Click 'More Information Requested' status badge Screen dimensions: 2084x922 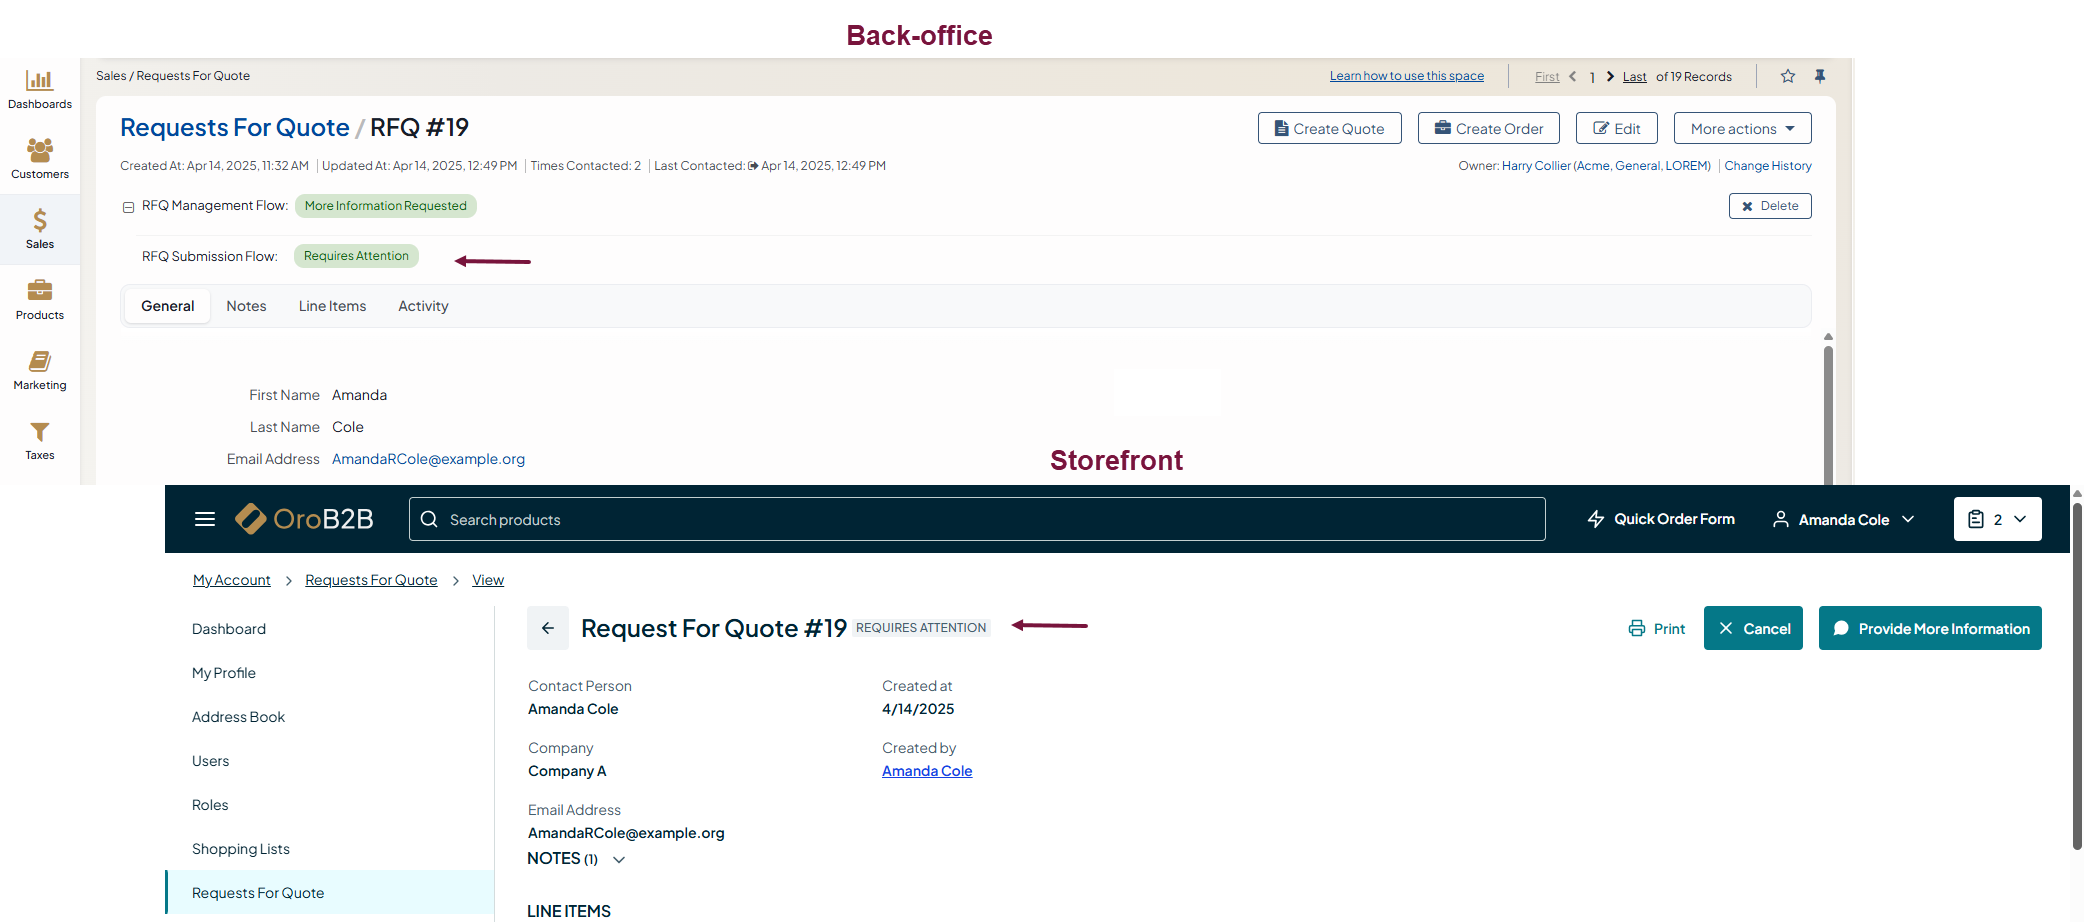pyautogui.click(x=386, y=206)
